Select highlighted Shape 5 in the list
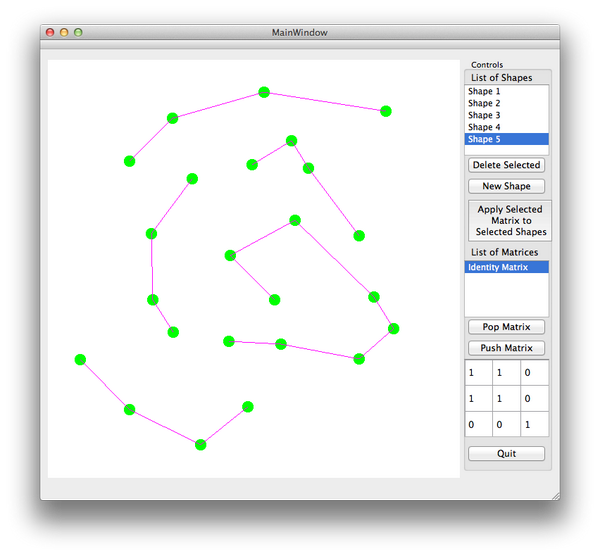600x556 pixels. pos(506,139)
